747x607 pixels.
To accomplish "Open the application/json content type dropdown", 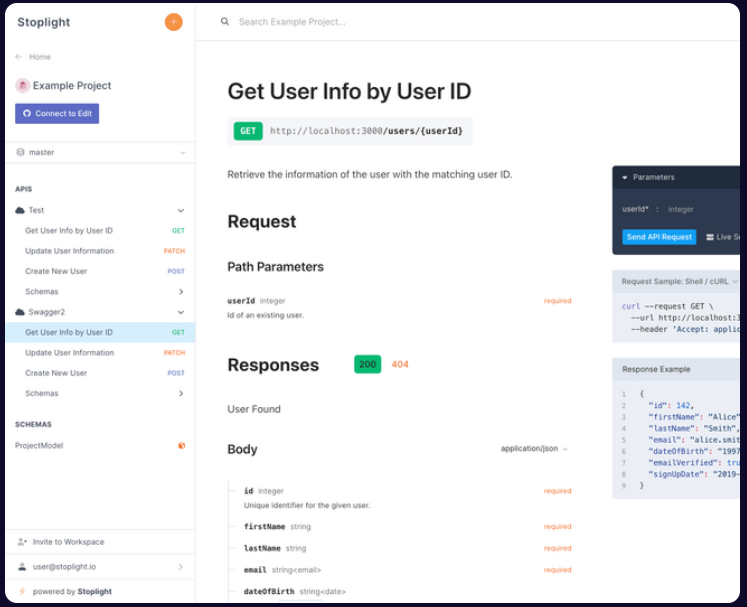I will (534, 448).
